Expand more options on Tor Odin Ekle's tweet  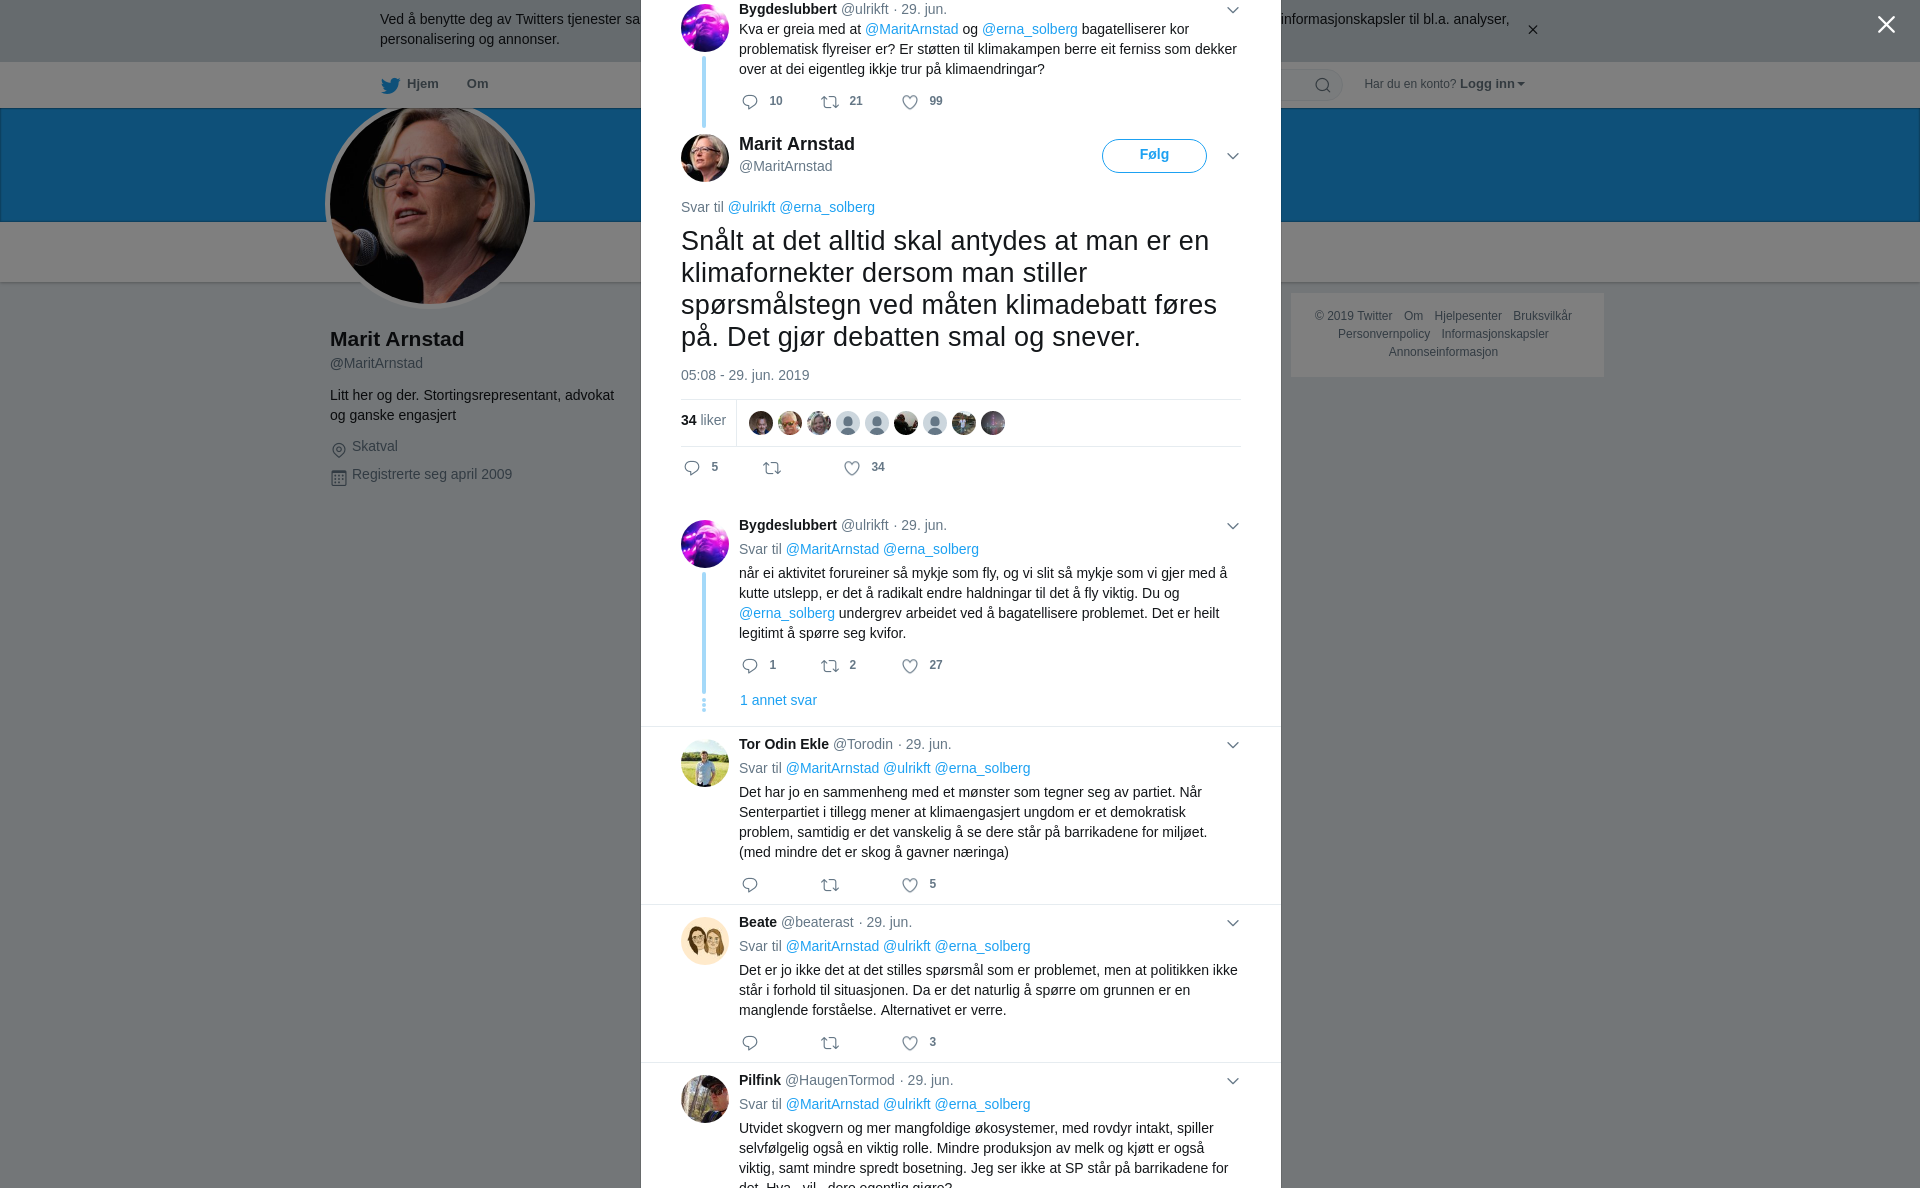(x=1233, y=745)
